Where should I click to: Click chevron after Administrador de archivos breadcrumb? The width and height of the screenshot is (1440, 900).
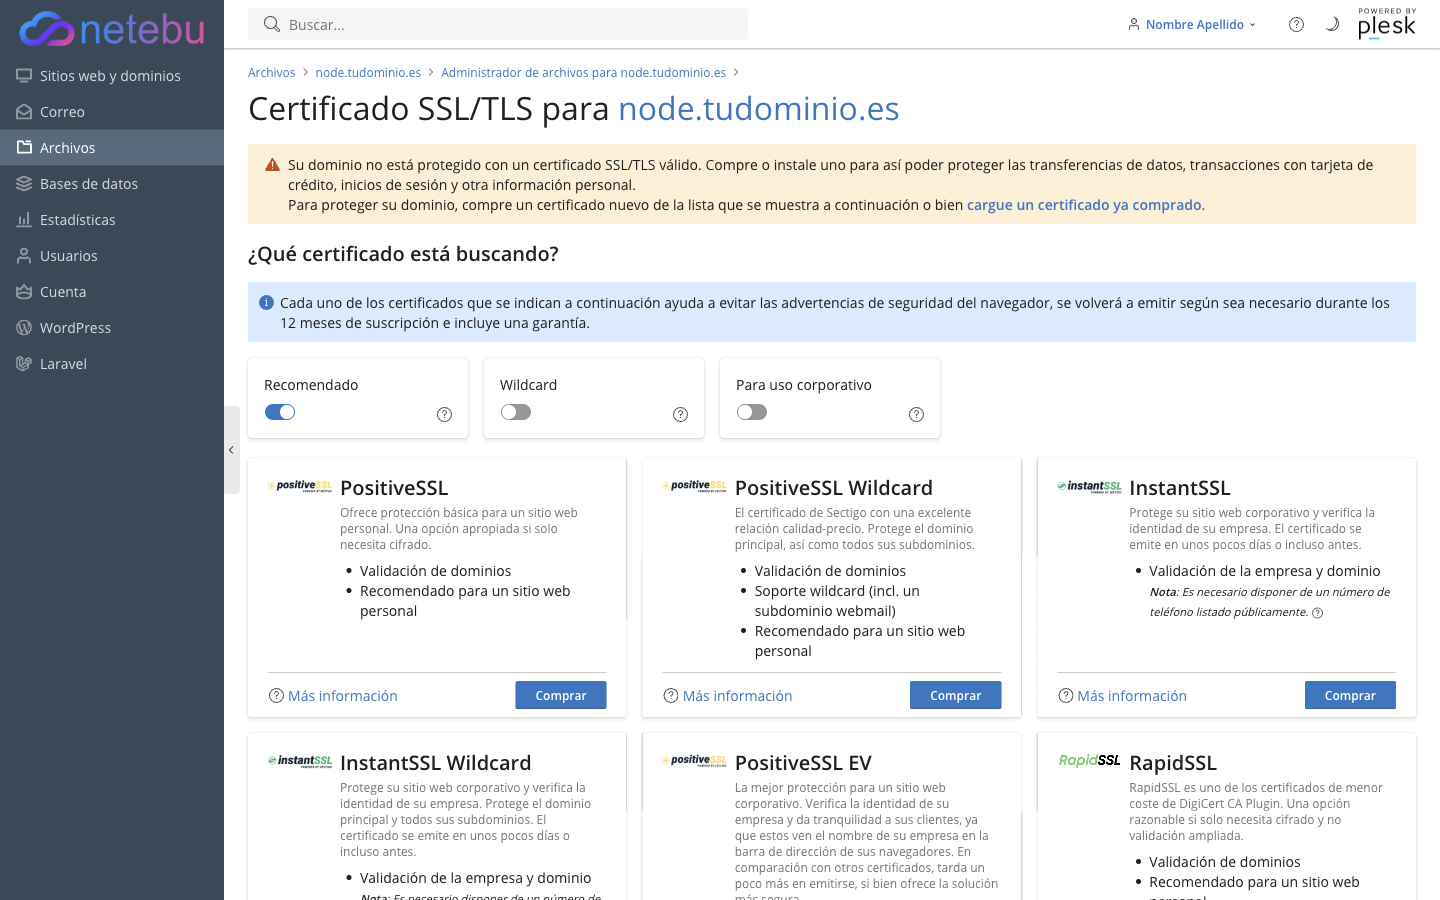[x=736, y=72]
